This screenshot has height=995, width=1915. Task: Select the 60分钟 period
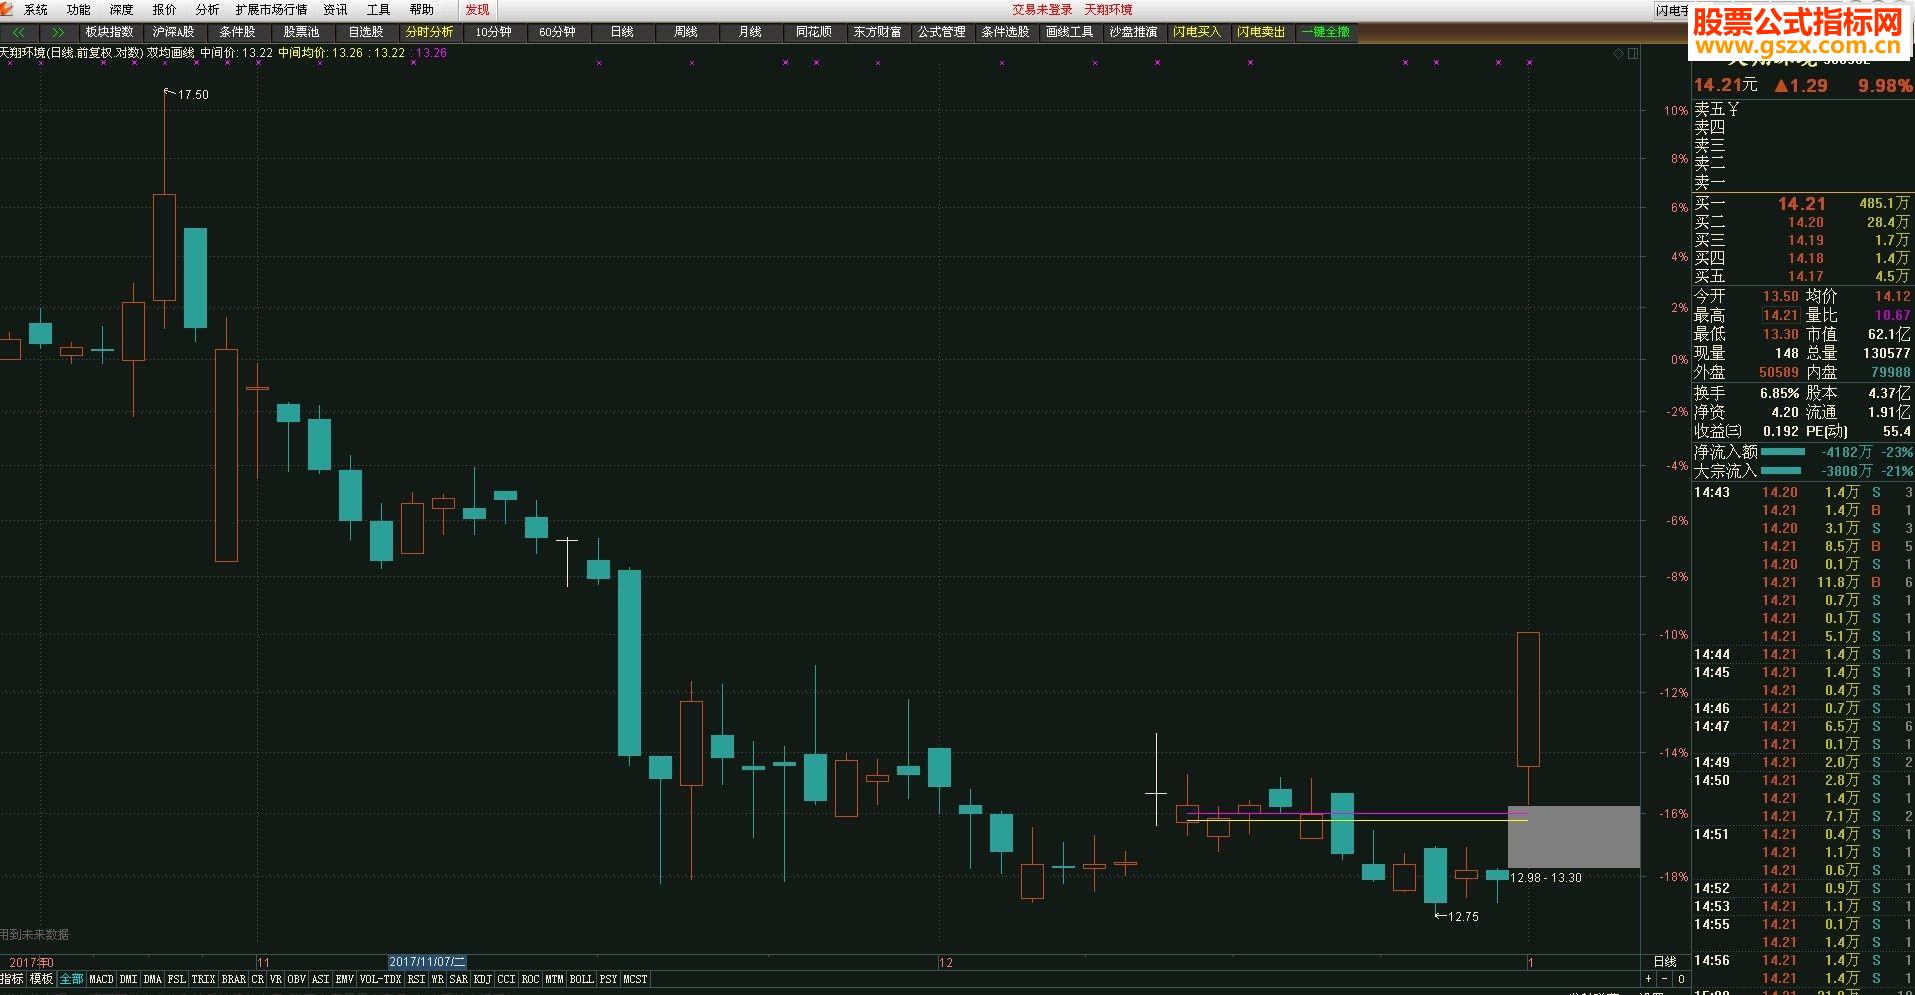[x=557, y=32]
